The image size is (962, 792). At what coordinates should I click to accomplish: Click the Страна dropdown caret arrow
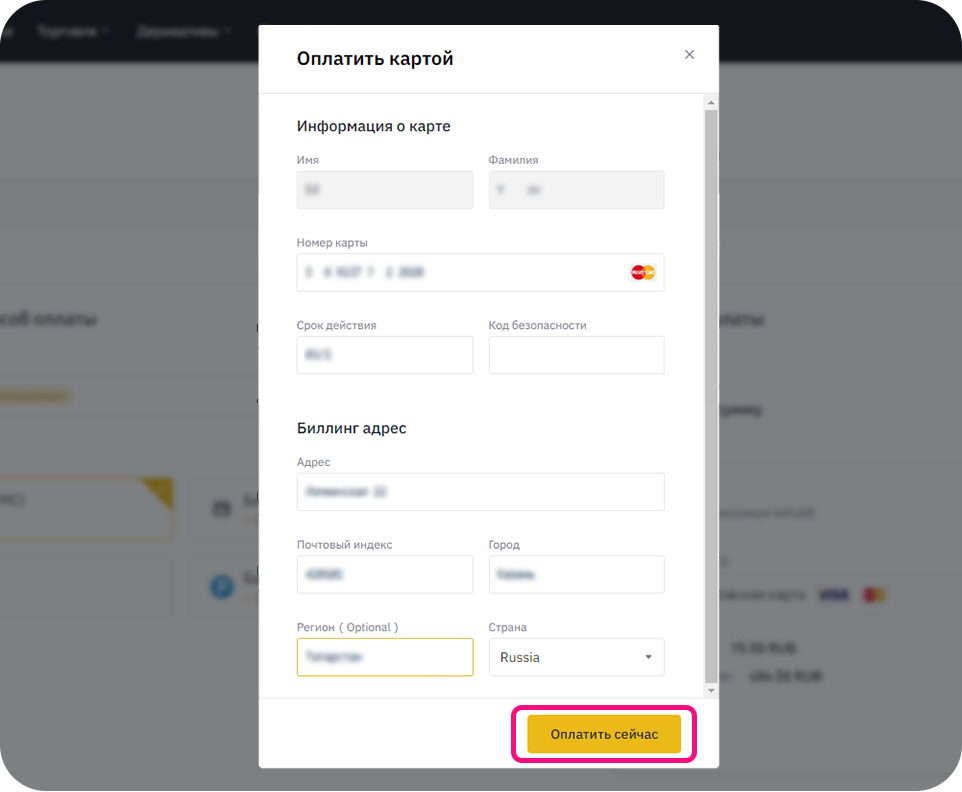click(x=648, y=657)
